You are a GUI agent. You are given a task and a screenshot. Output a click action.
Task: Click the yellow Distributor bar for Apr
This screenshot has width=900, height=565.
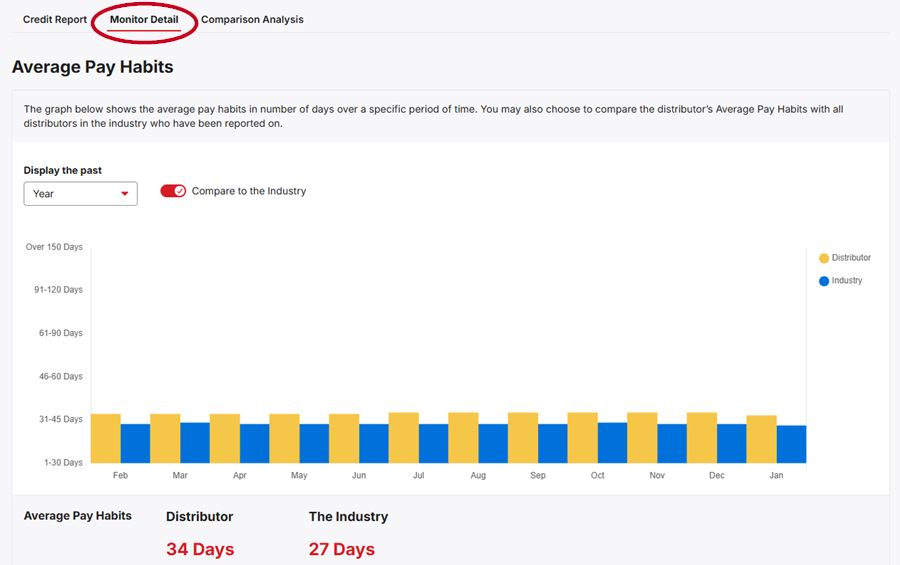click(x=225, y=438)
